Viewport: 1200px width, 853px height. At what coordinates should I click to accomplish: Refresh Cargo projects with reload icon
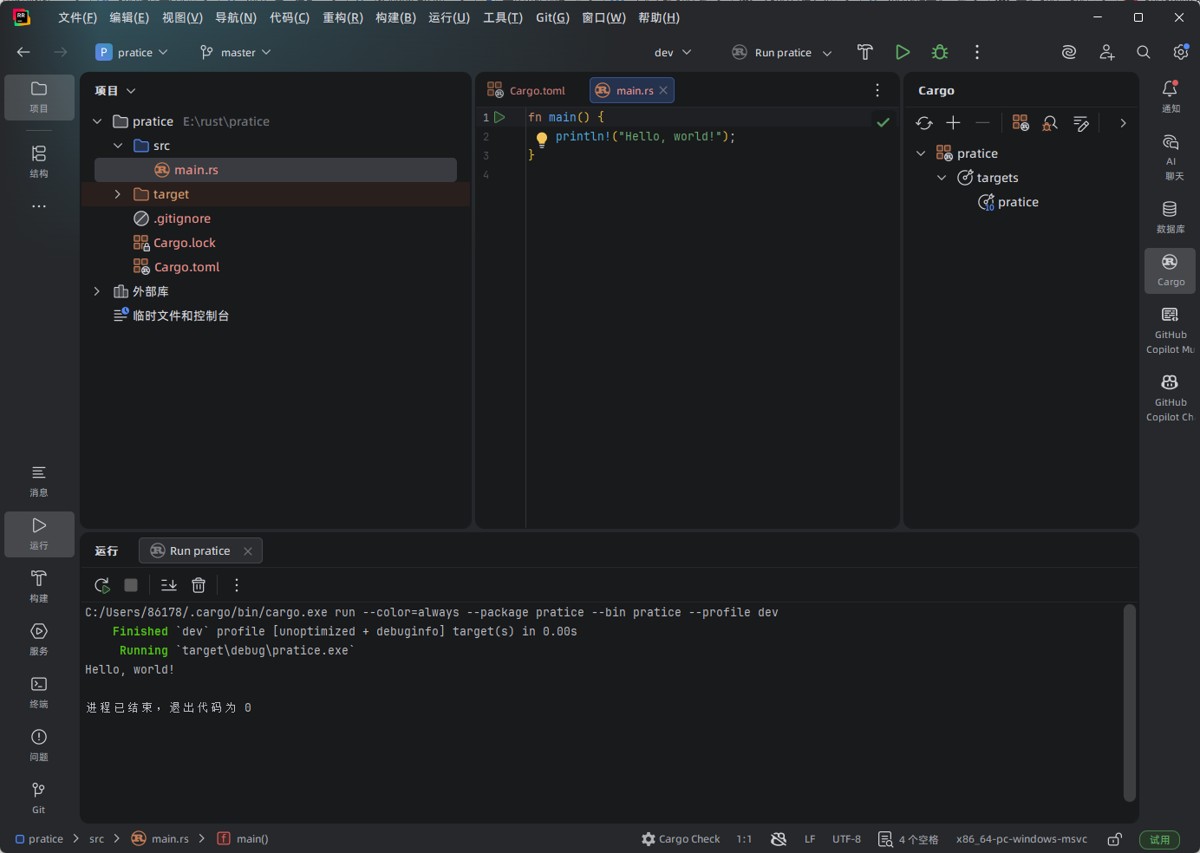924,123
